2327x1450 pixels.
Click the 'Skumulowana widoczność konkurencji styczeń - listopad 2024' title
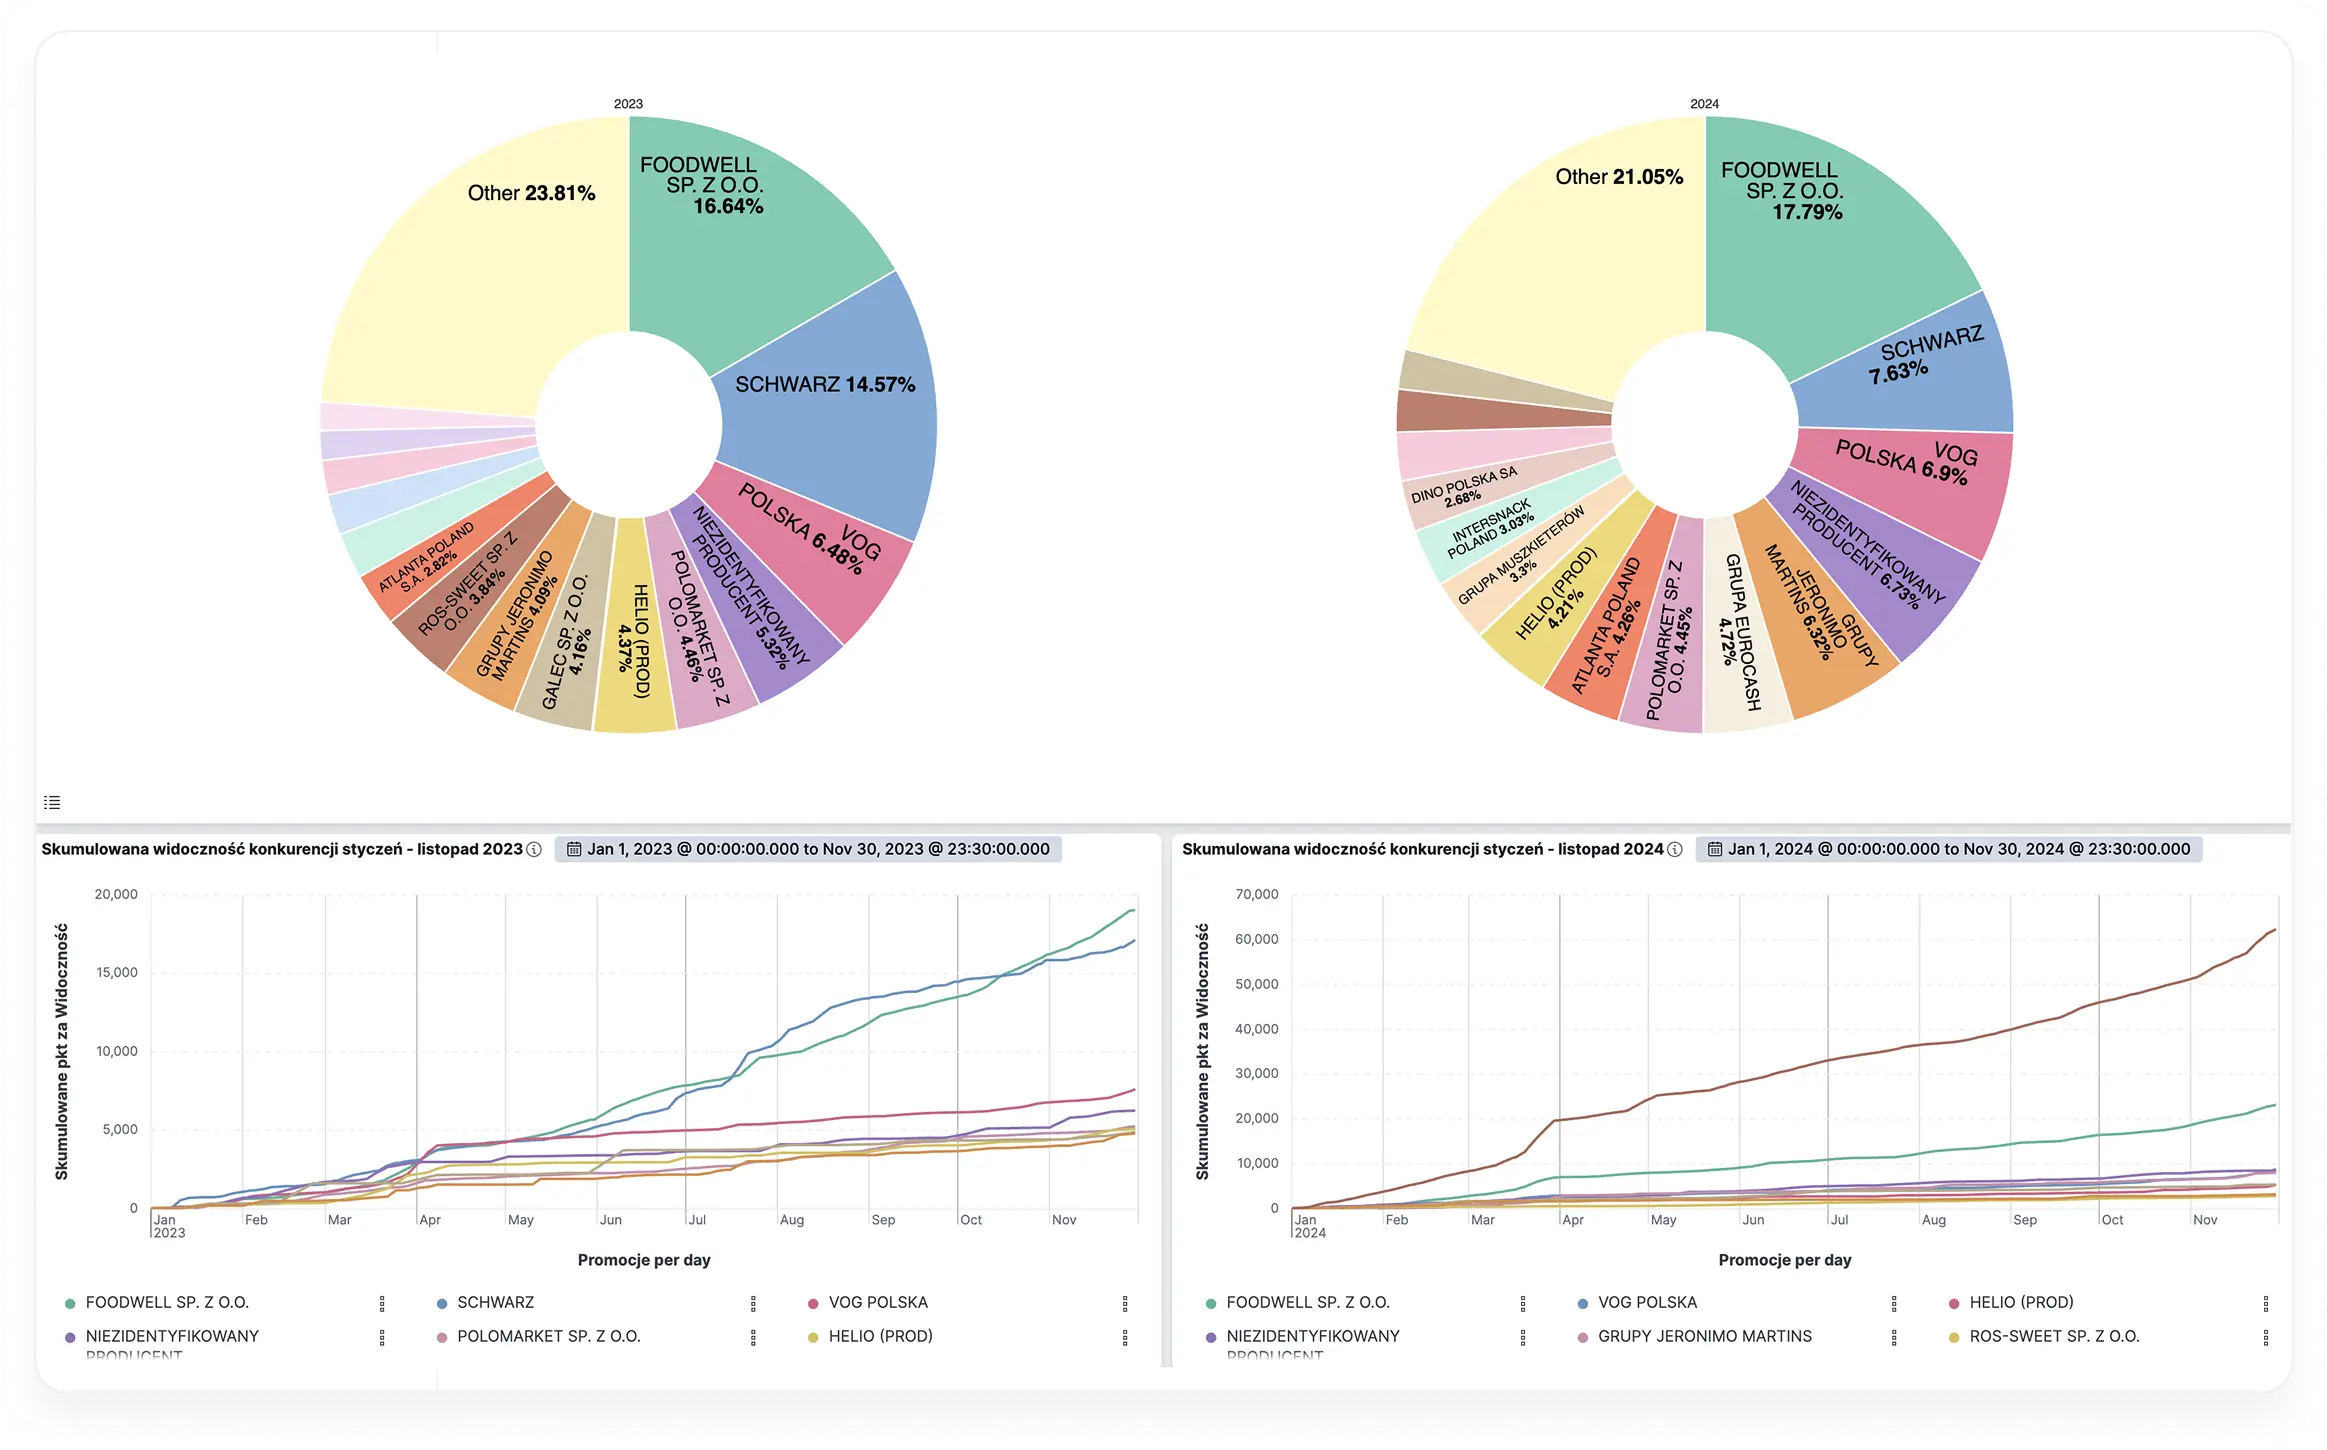coord(1423,849)
